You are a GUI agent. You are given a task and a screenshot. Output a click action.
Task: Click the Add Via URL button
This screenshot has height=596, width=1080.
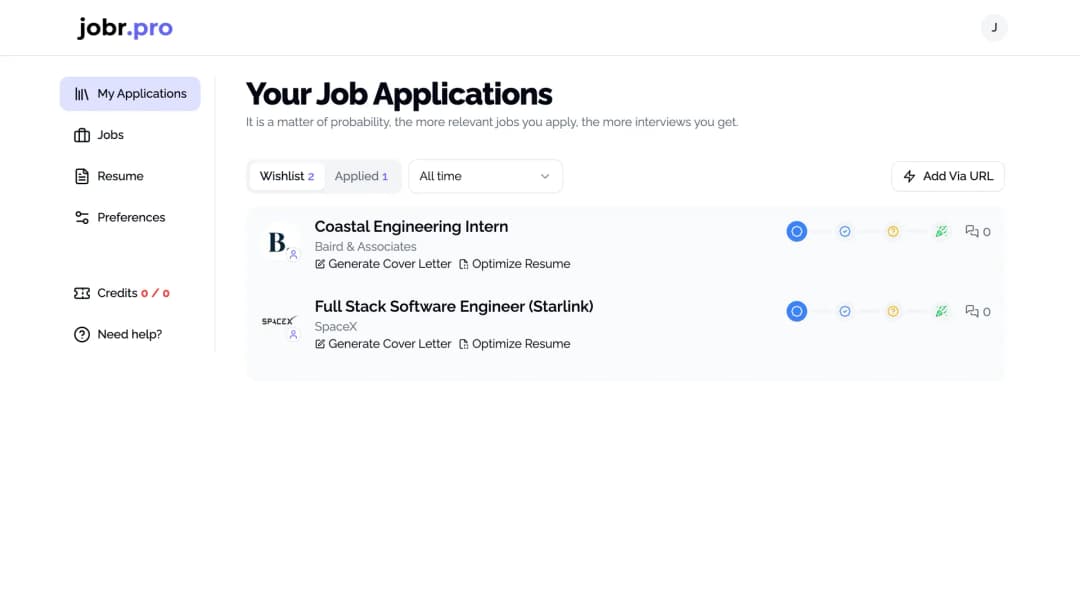(x=947, y=176)
